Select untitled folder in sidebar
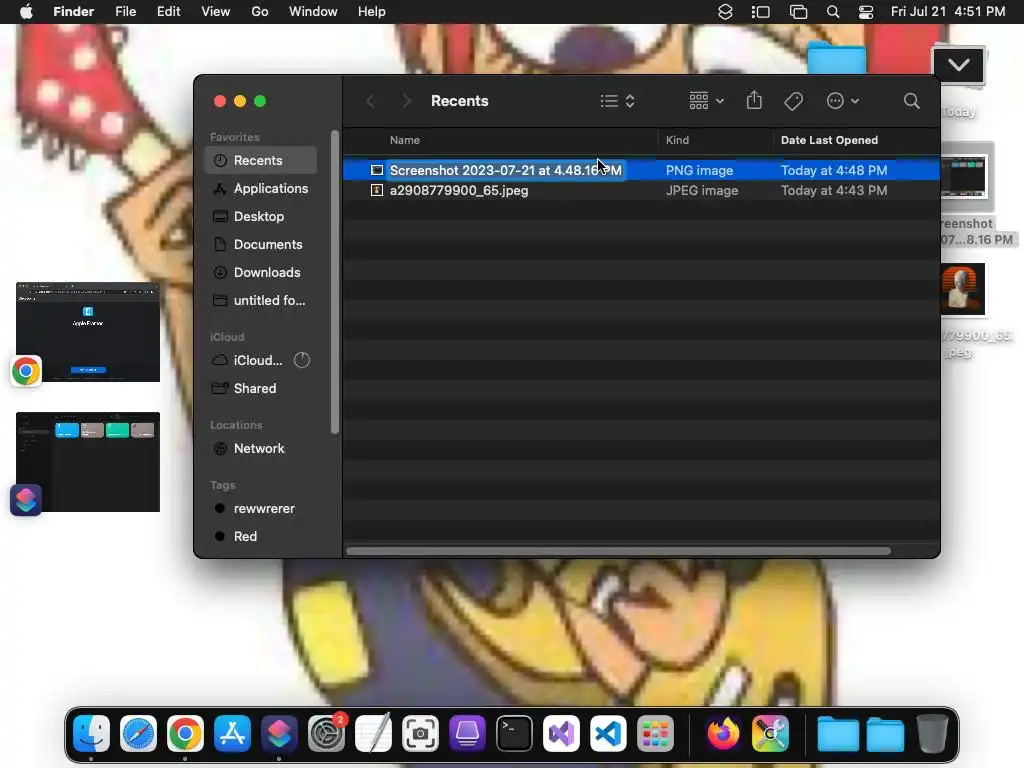The width and height of the screenshot is (1024, 768). pos(260,301)
